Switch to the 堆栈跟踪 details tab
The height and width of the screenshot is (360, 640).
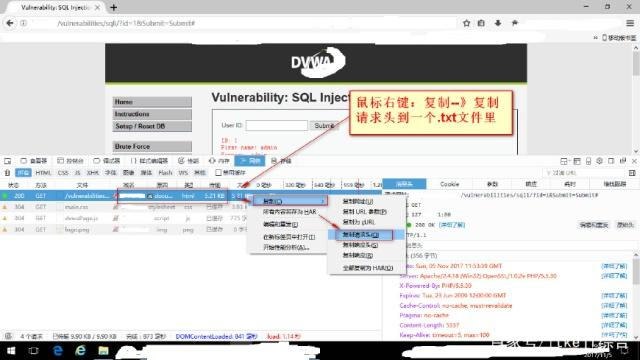point(614,184)
